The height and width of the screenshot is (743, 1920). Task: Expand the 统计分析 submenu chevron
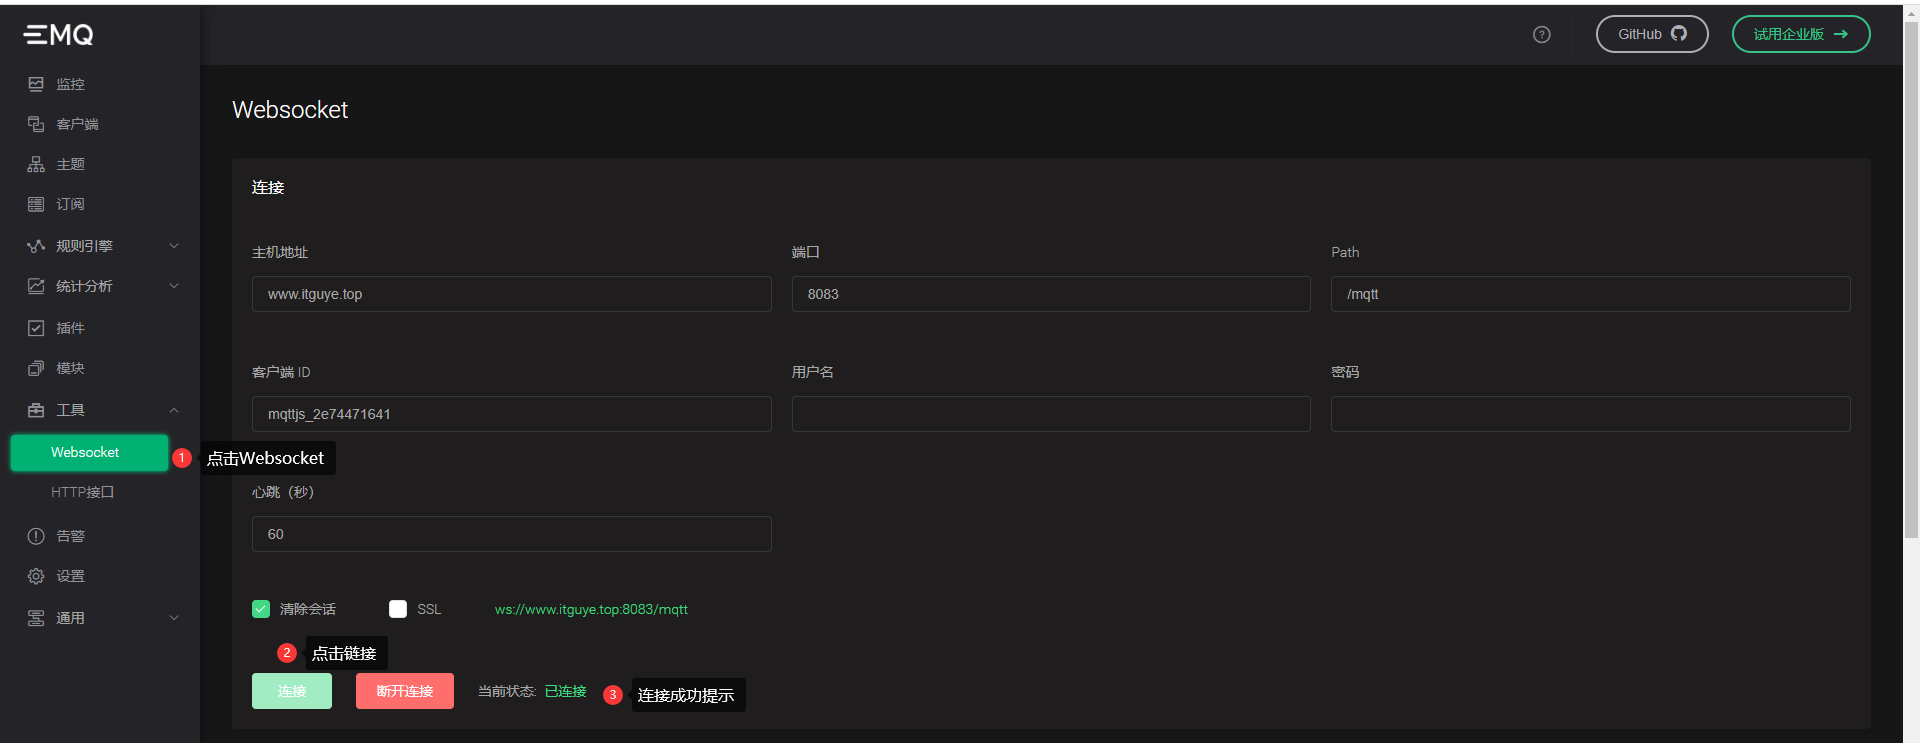[x=174, y=286]
